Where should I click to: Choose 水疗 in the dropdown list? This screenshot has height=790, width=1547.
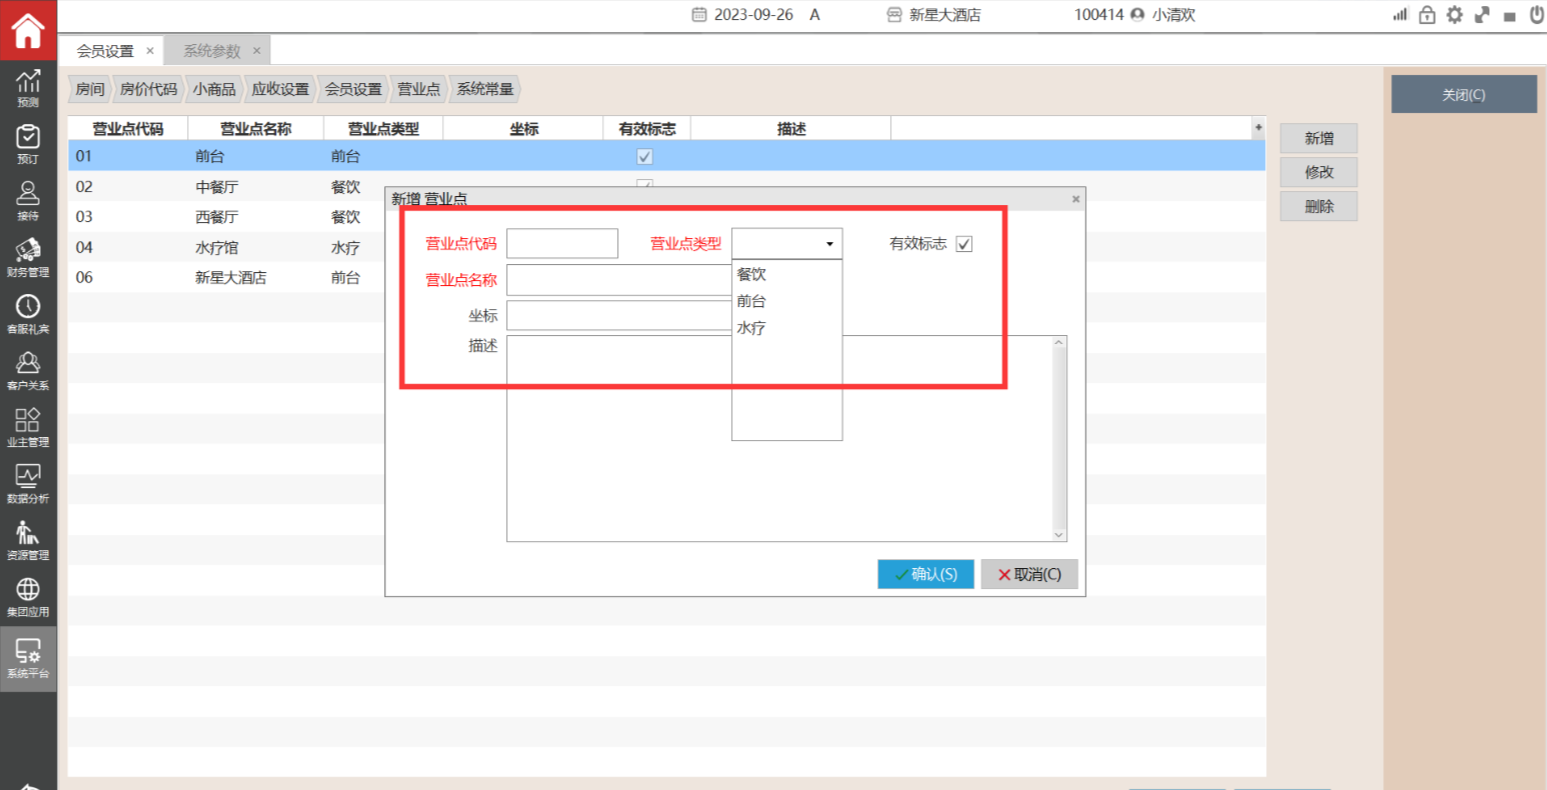(x=752, y=328)
